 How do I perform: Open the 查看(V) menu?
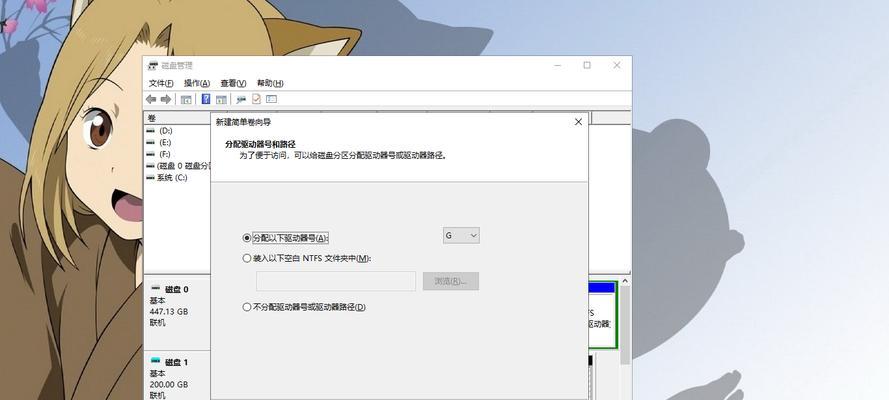pyautogui.click(x=233, y=83)
